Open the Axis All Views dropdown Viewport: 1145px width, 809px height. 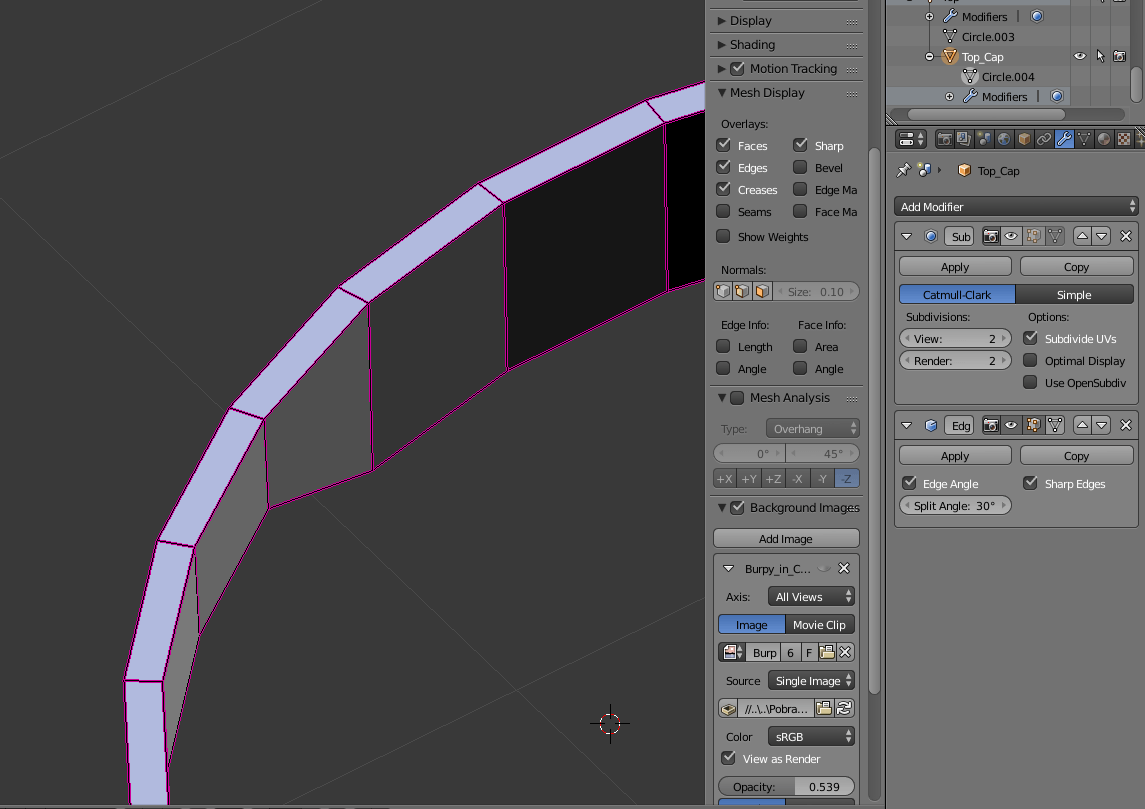tap(811, 597)
